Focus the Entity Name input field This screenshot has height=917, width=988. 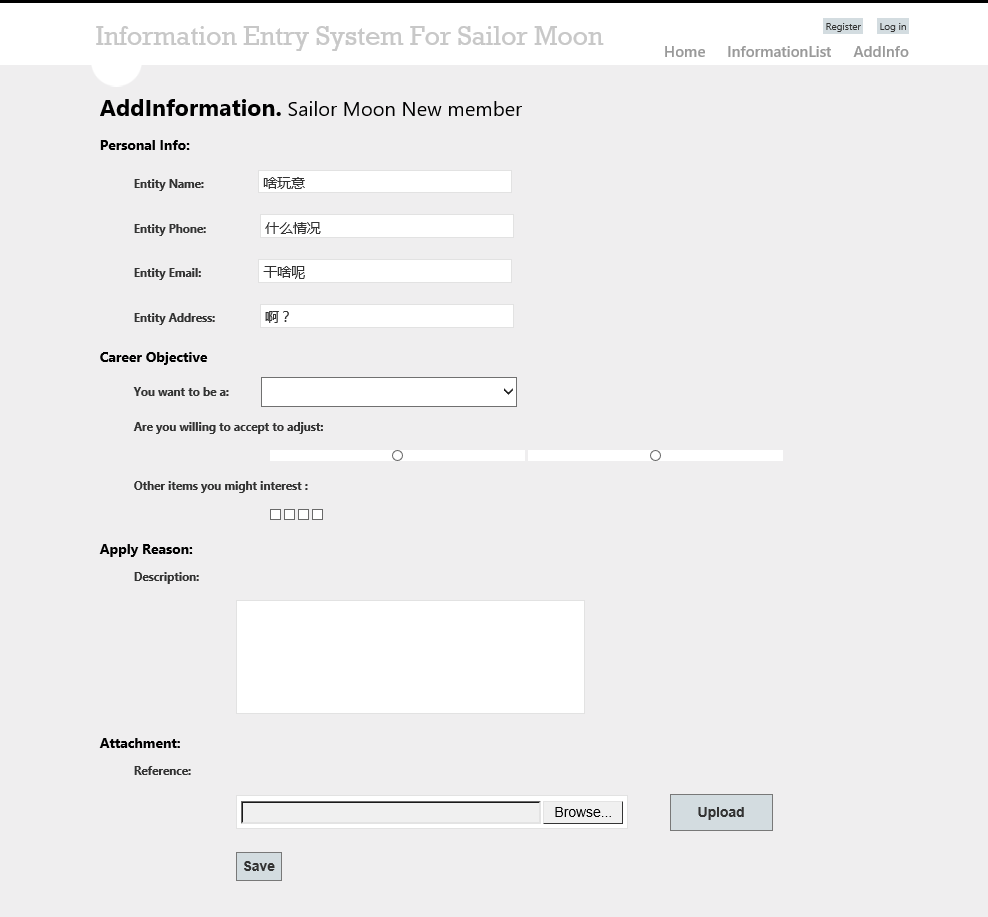pyautogui.click(x=385, y=182)
